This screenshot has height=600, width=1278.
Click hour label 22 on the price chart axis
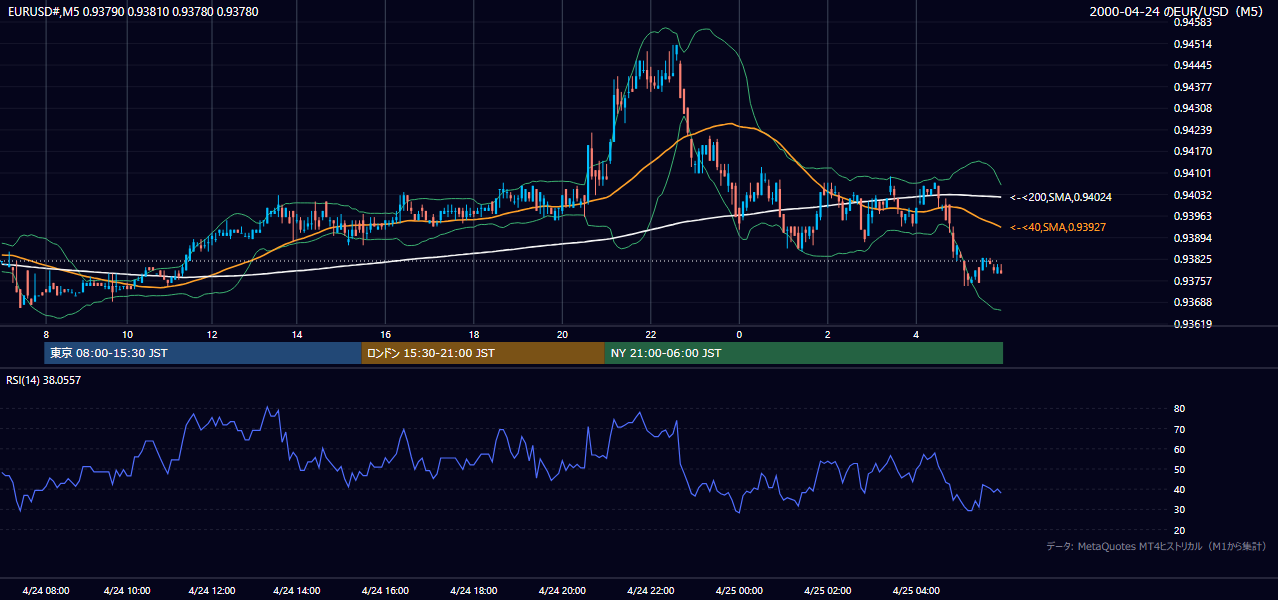pyautogui.click(x=651, y=334)
